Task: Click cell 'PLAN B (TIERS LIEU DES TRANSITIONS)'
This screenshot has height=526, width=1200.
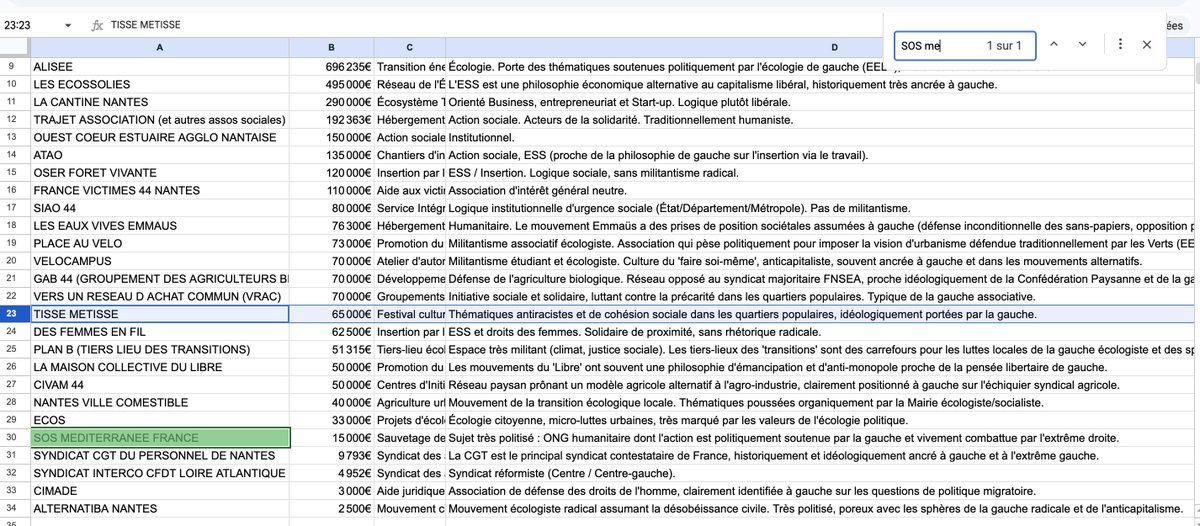Action: click(x=160, y=349)
